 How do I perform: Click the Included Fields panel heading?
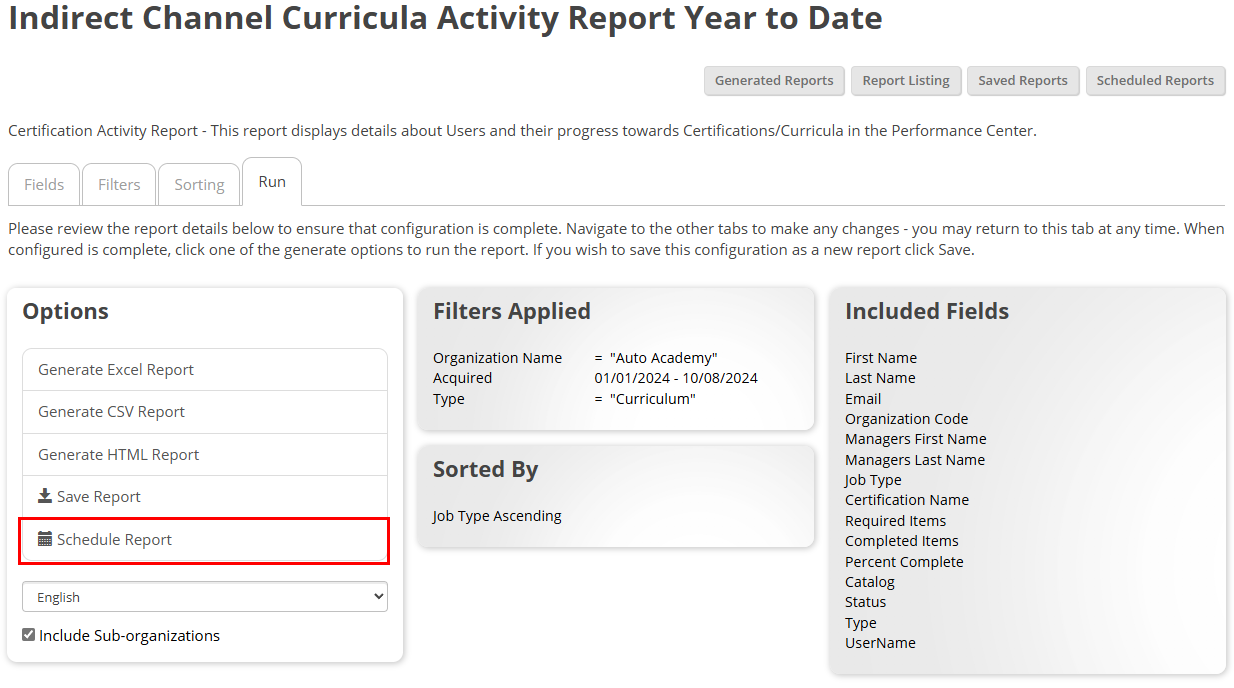(x=927, y=311)
